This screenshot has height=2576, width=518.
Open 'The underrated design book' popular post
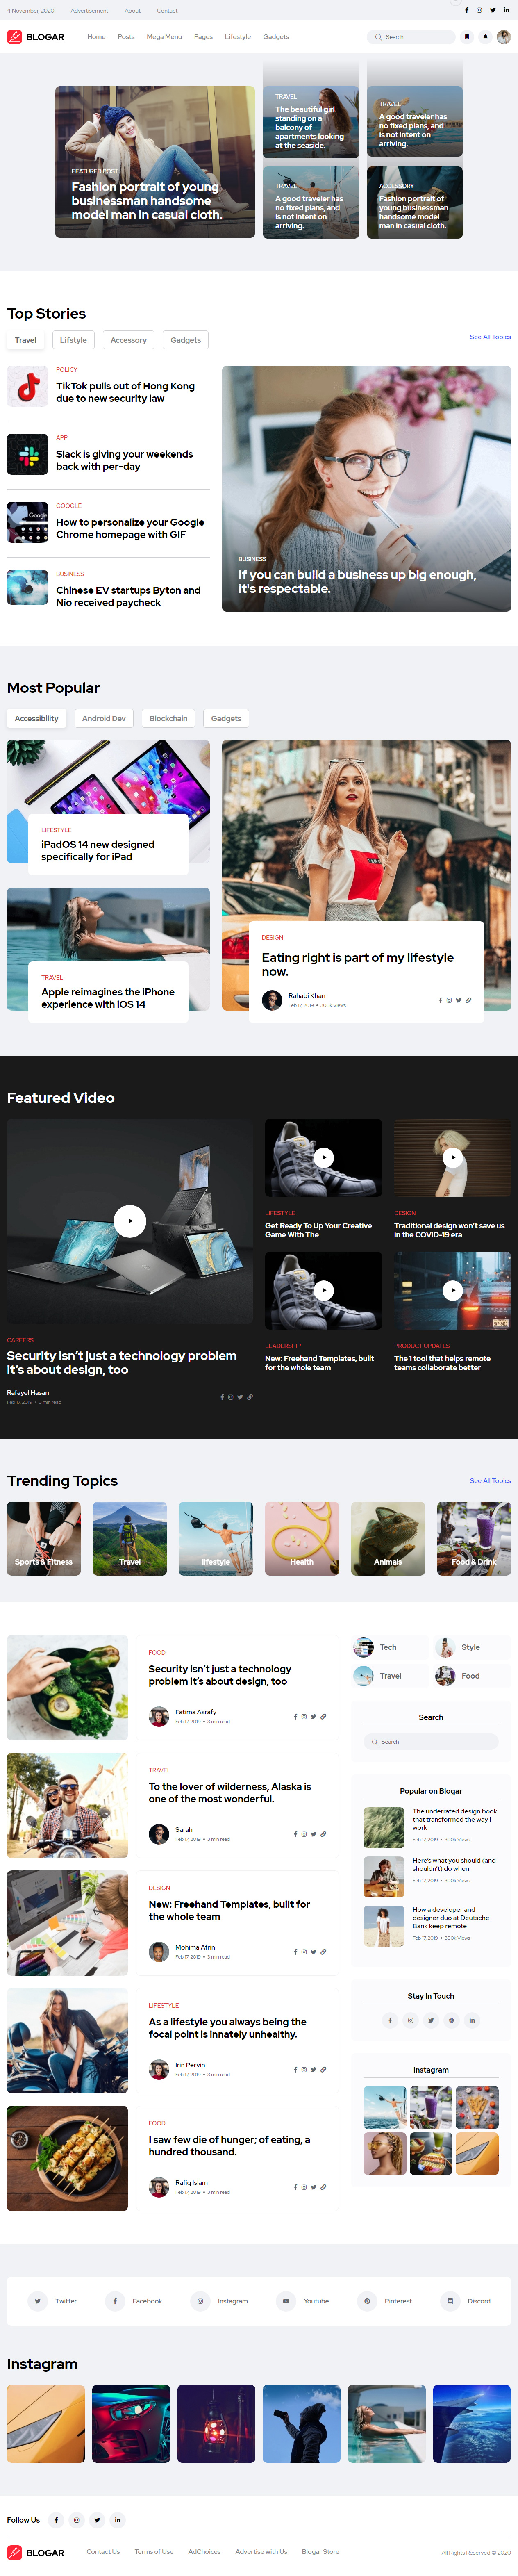[454, 1819]
